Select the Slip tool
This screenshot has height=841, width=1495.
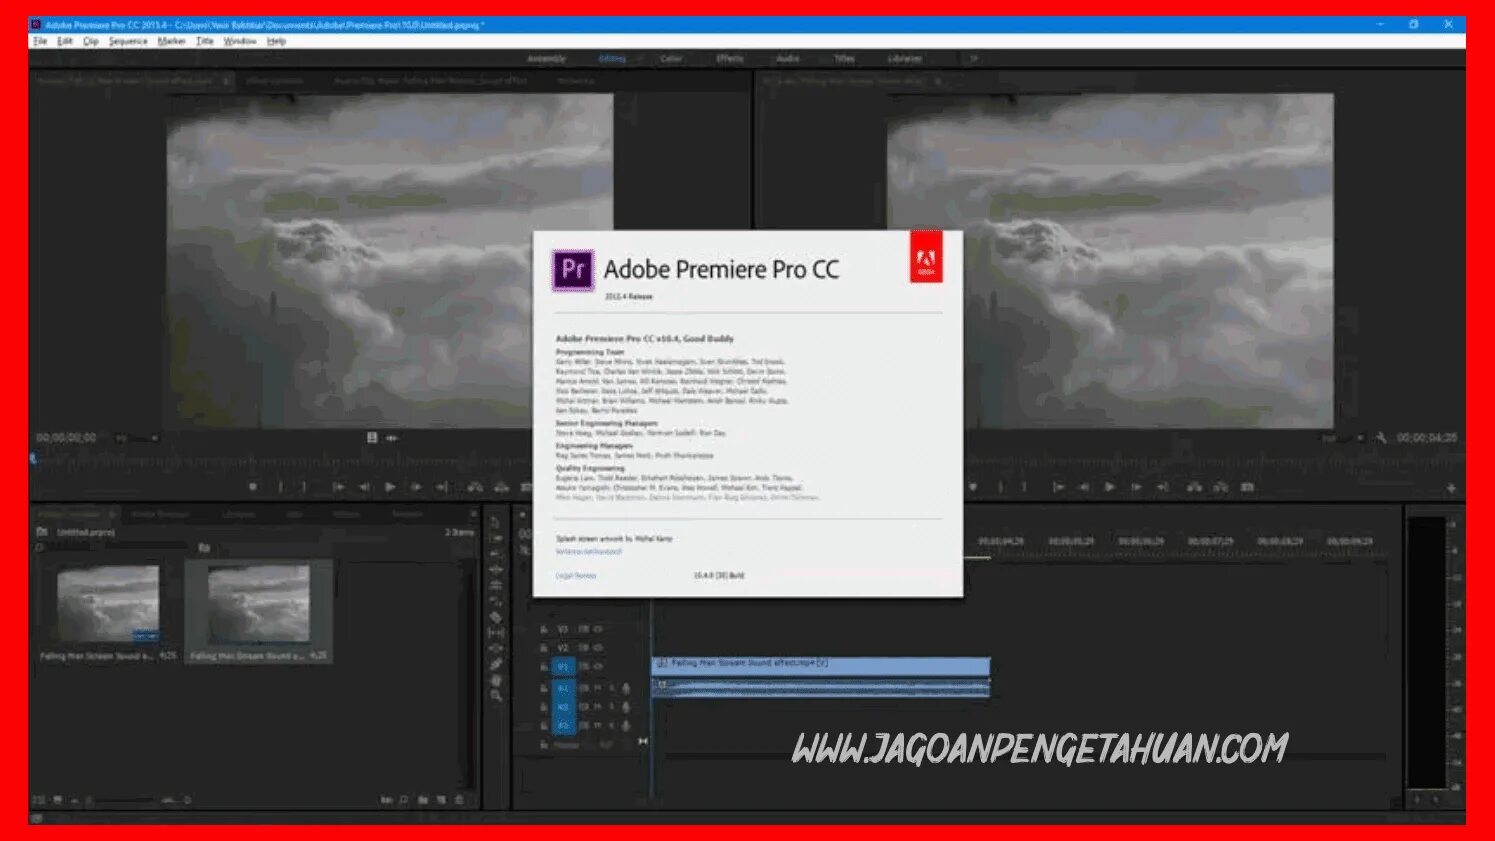pos(496,633)
